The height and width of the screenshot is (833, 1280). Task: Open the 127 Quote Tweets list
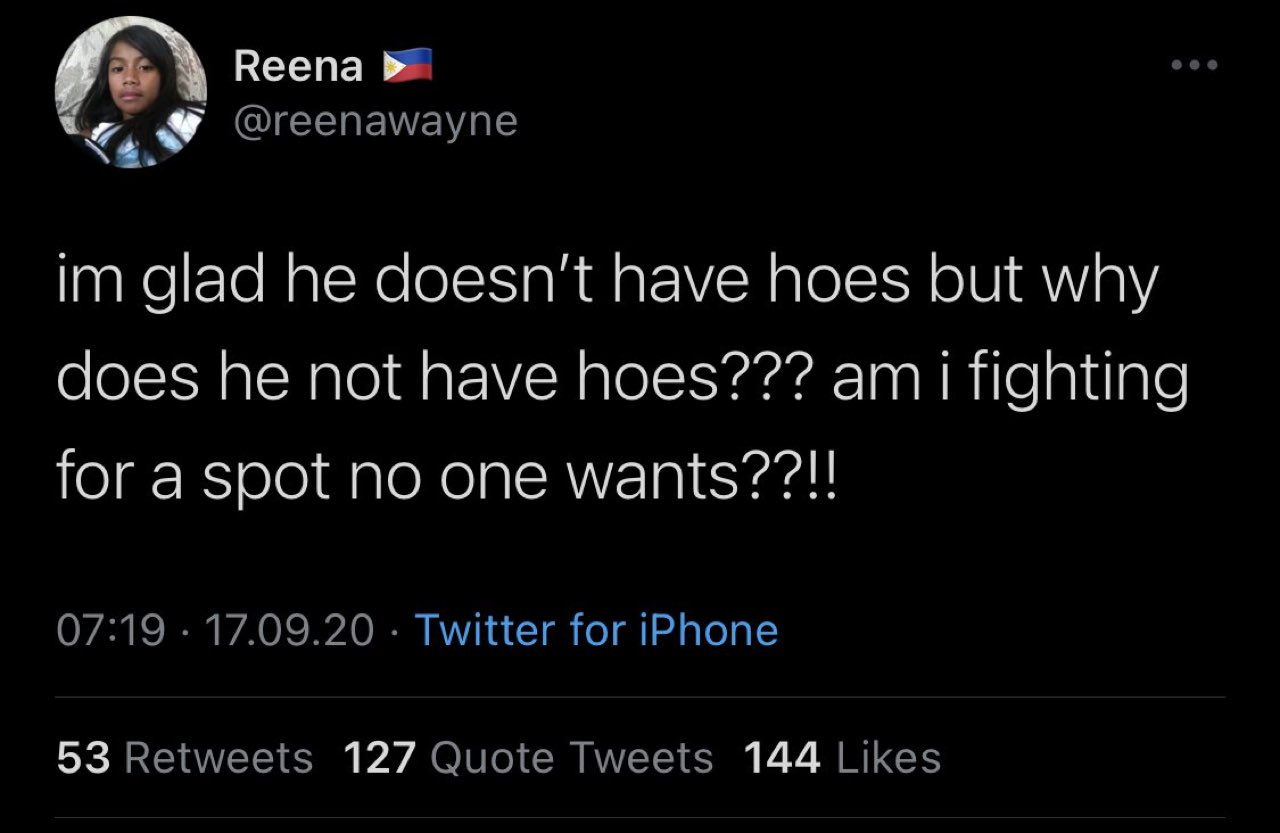pos(528,758)
